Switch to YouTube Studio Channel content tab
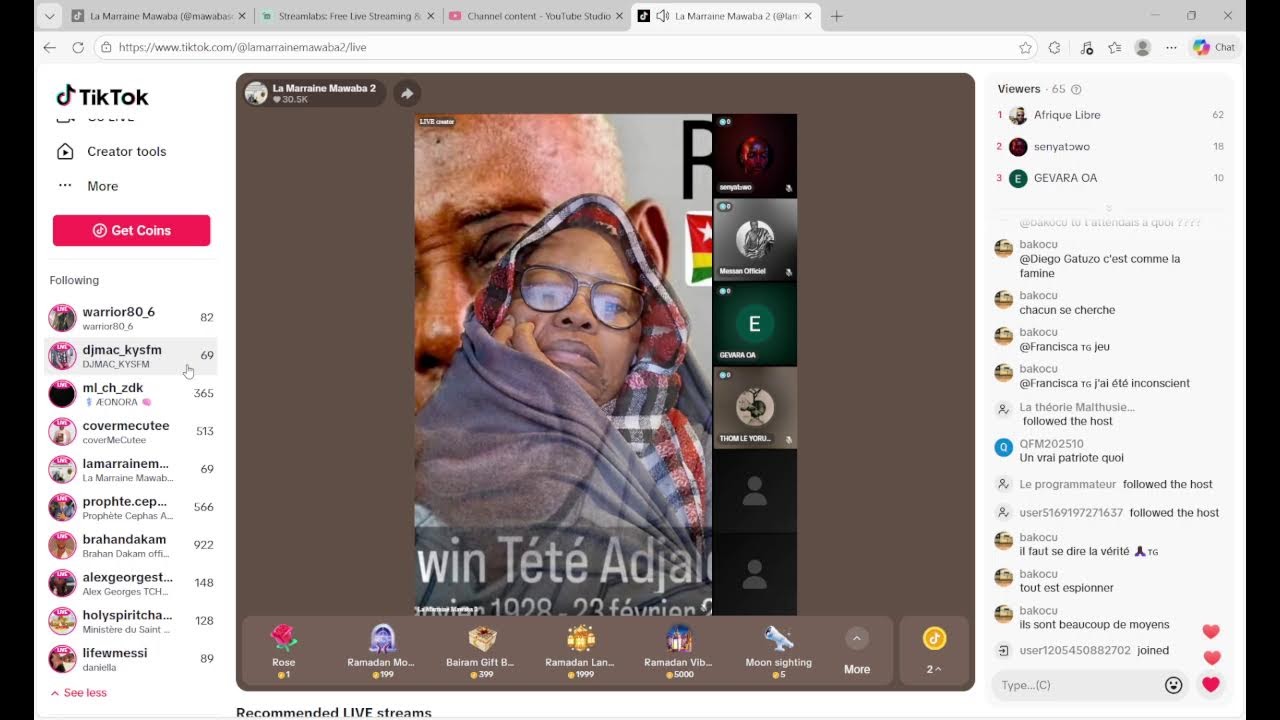The height and width of the screenshot is (720, 1280). pyautogui.click(x=536, y=16)
